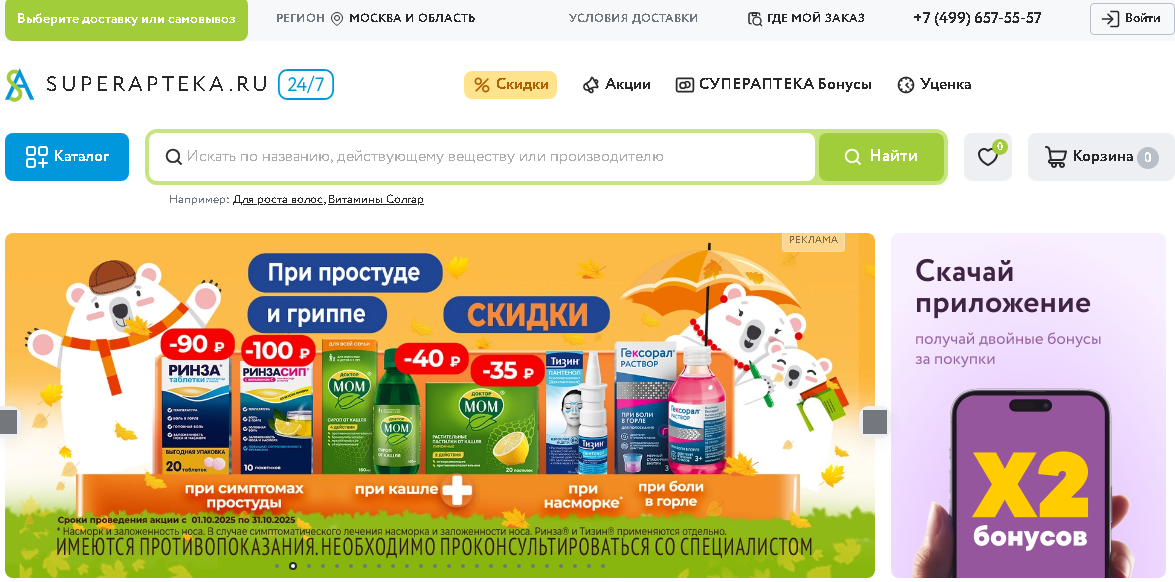Open Скидки percent discounts section
This screenshot has width=1175, height=582.
510,85
